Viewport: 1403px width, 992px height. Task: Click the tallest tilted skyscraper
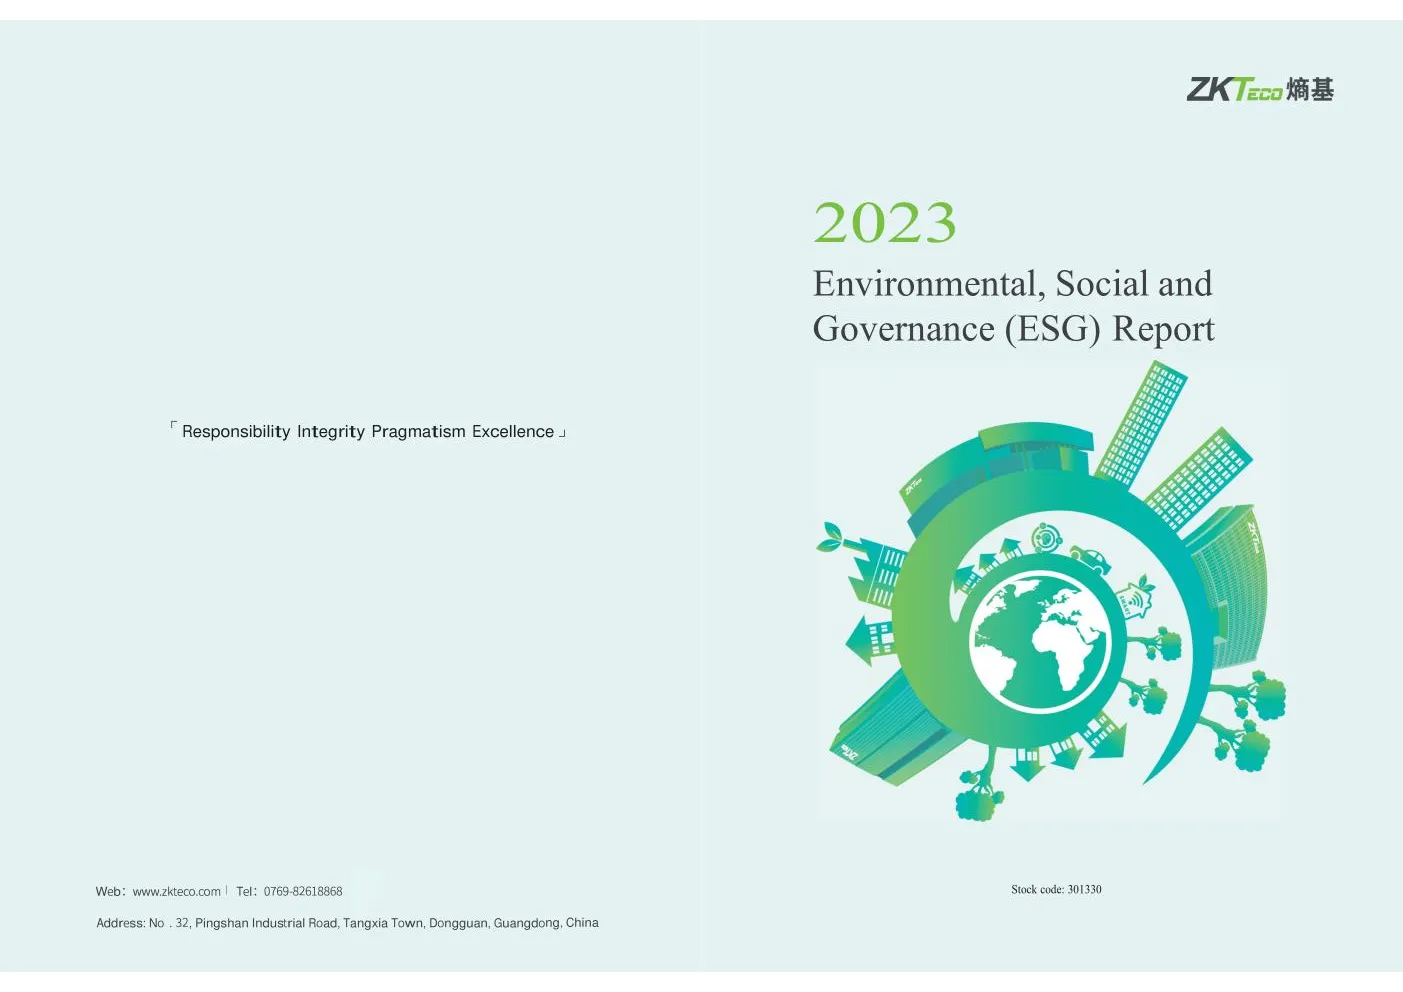click(x=1140, y=423)
